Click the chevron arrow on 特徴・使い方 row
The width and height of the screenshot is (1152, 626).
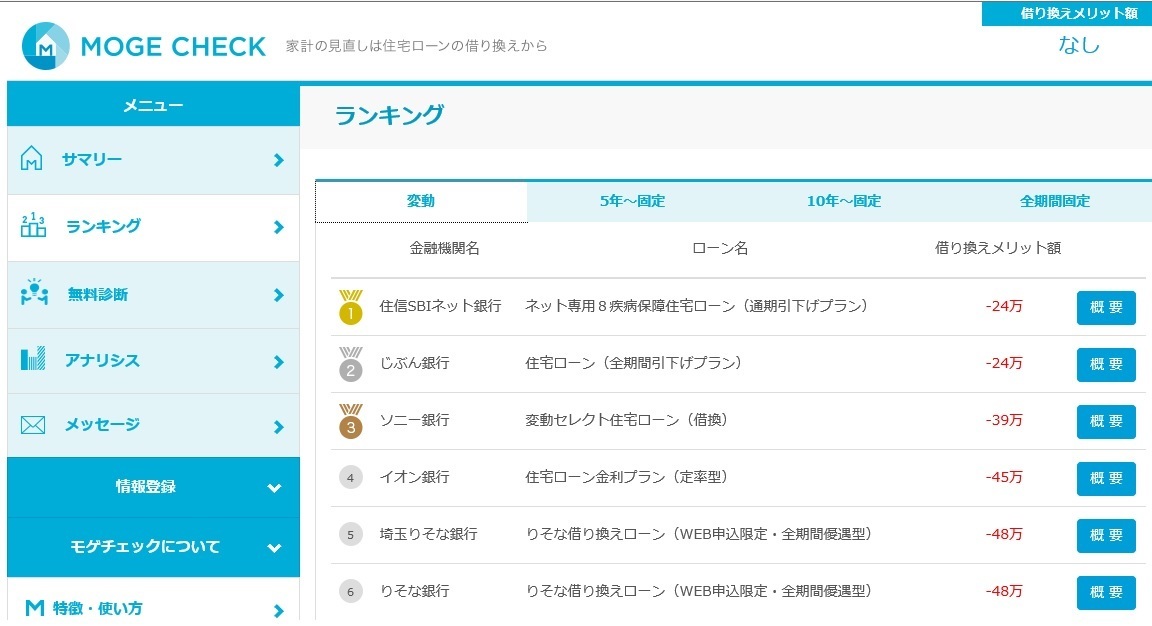pos(278,611)
